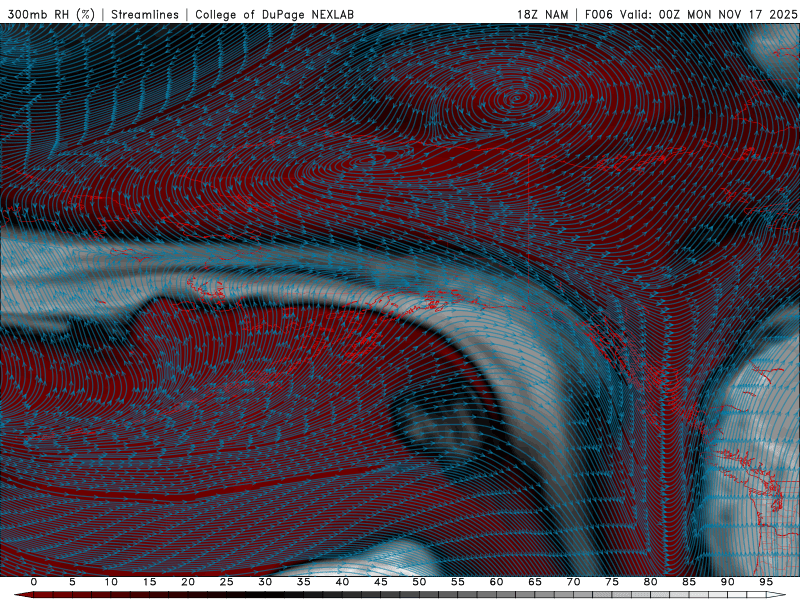Select the "25" value on the color scale
This screenshot has width=800, height=600.
[x=227, y=582]
